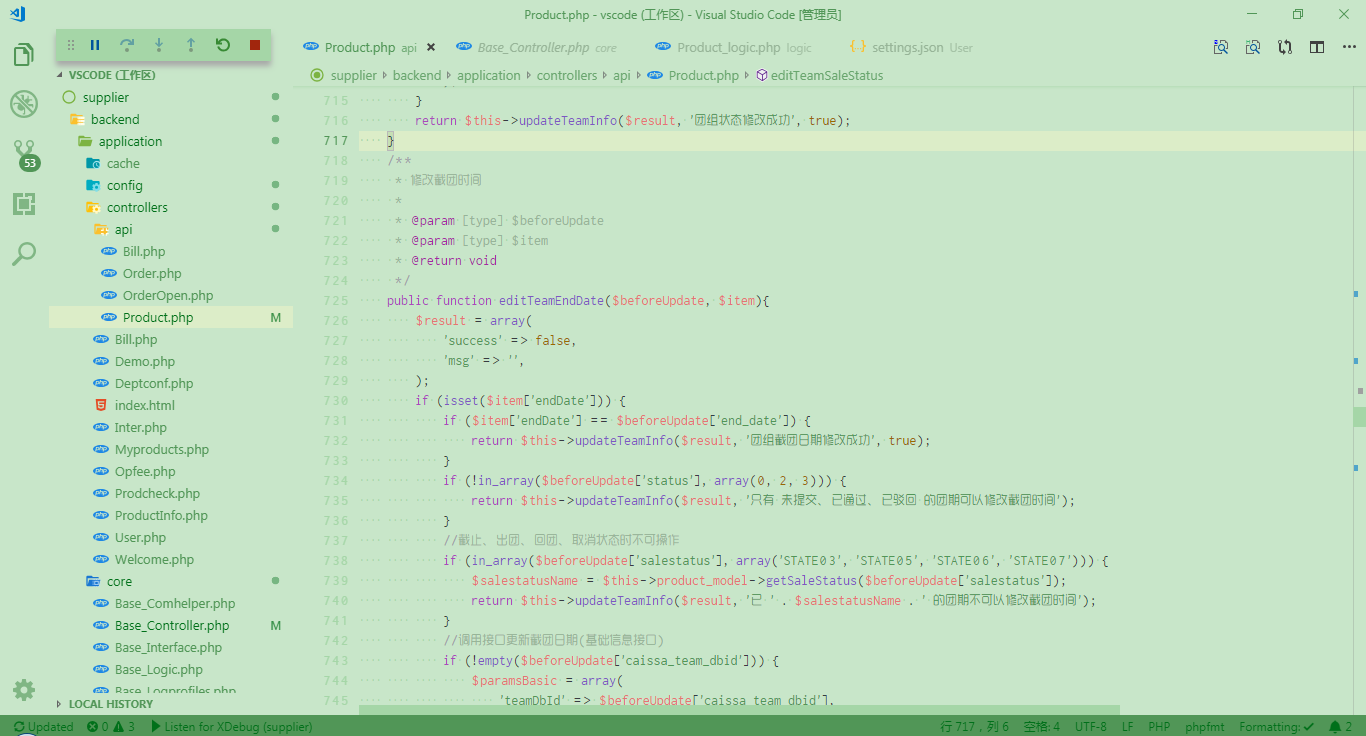
Task: Collapse the supplier root folder
Action: tap(106, 97)
